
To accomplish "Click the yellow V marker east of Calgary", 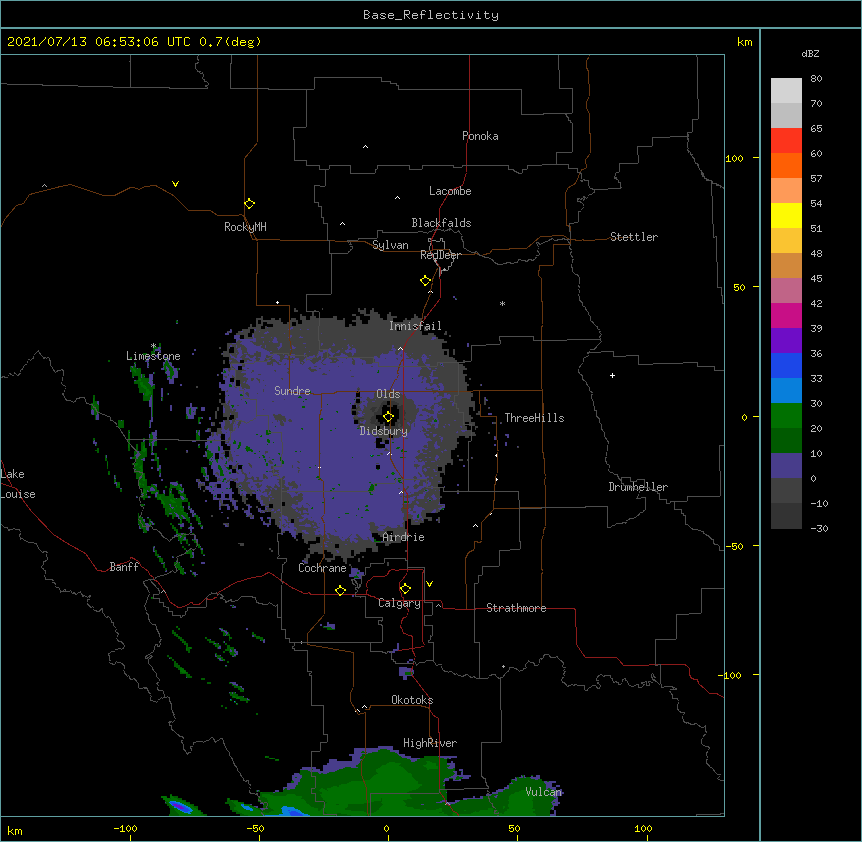I will [429, 584].
